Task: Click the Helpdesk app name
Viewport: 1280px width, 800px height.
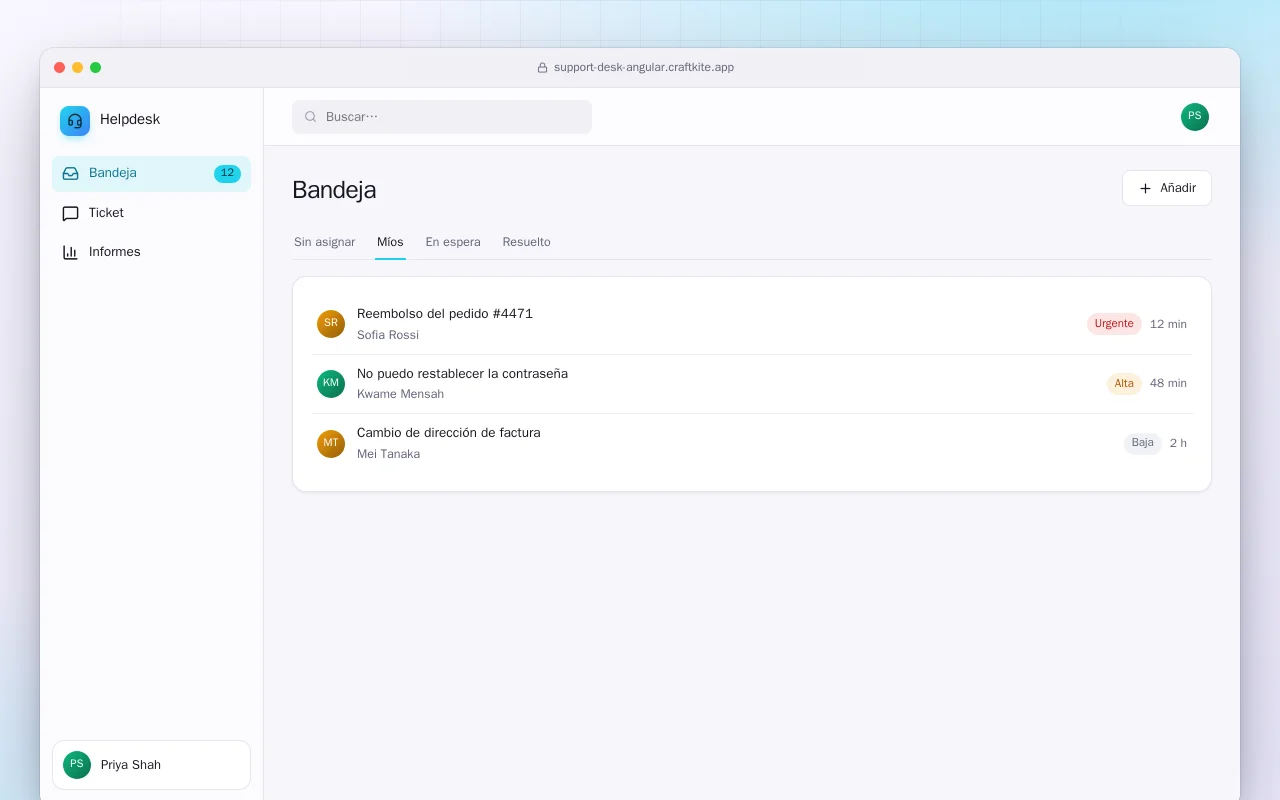Action: point(130,120)
